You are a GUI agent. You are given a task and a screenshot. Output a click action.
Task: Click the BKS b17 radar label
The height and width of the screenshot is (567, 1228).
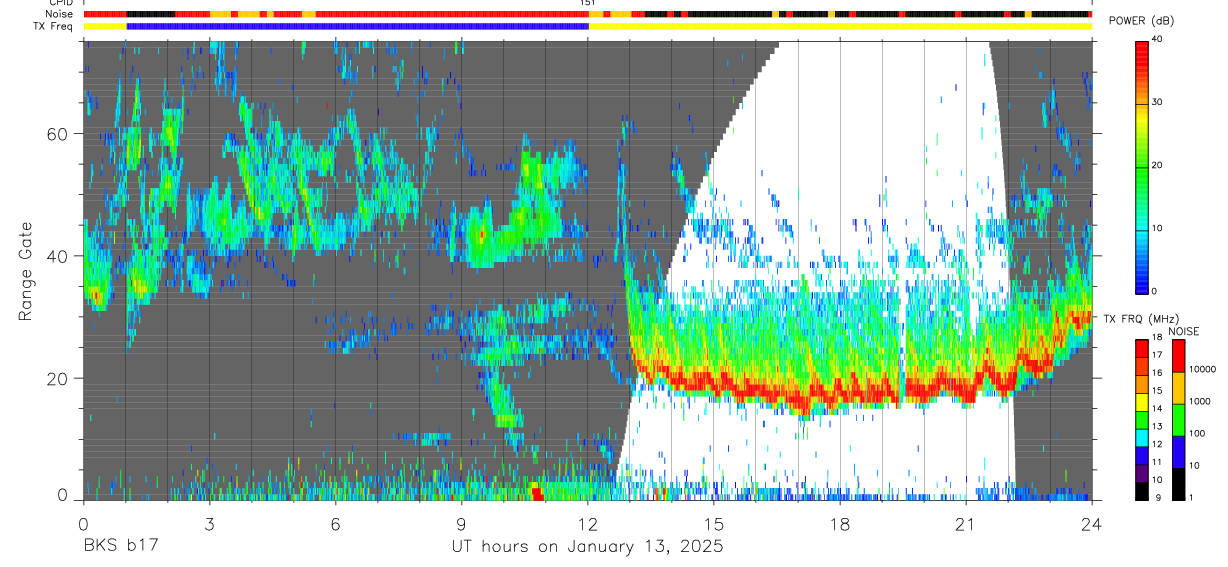[120, 546]
